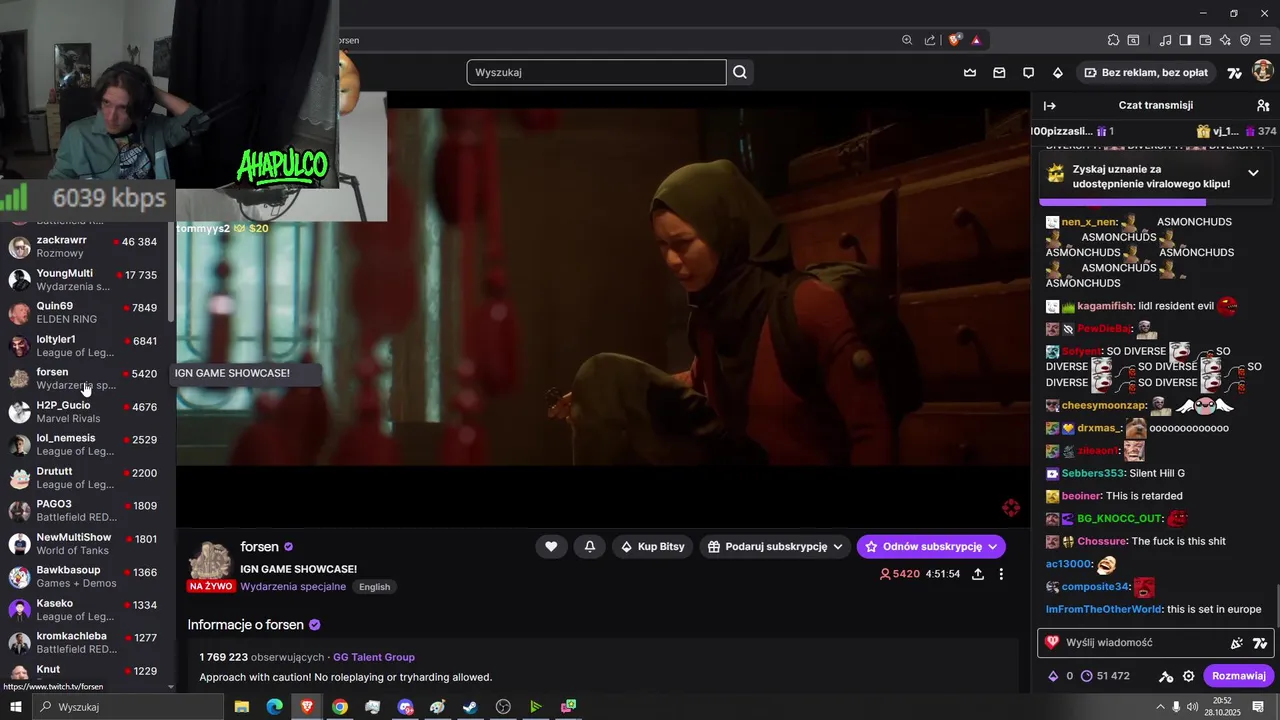Open Steam from taskbar

[470, 707]
